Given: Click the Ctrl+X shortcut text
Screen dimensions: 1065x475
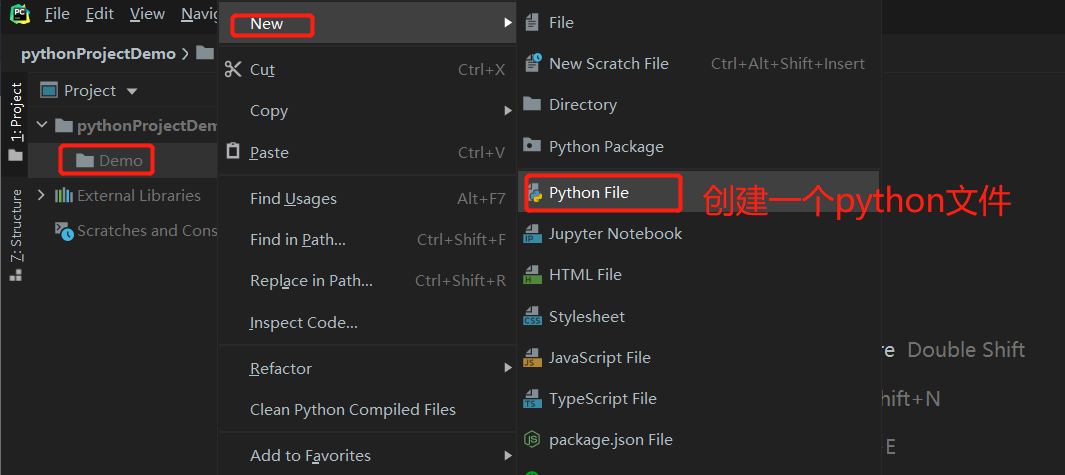Looking at the screenshot, I should click(482, 69).
